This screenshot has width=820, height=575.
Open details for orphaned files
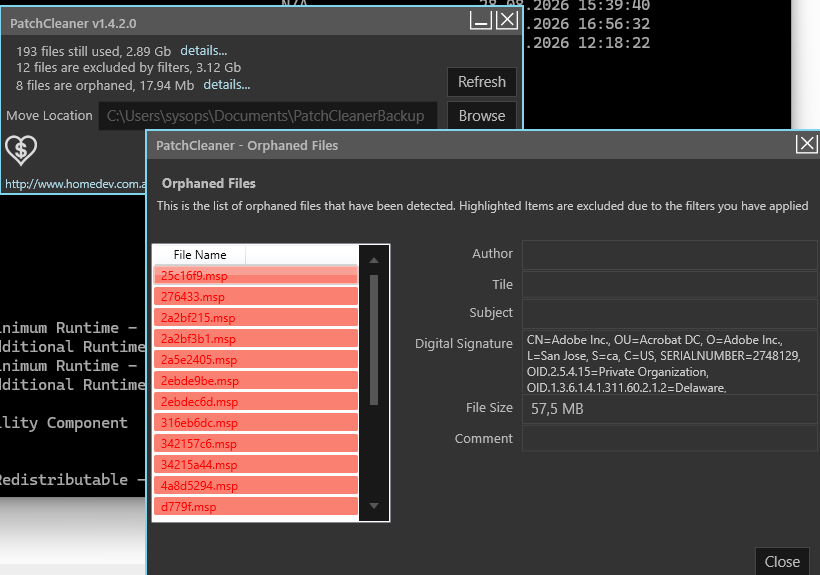click(x=226, y=85)
